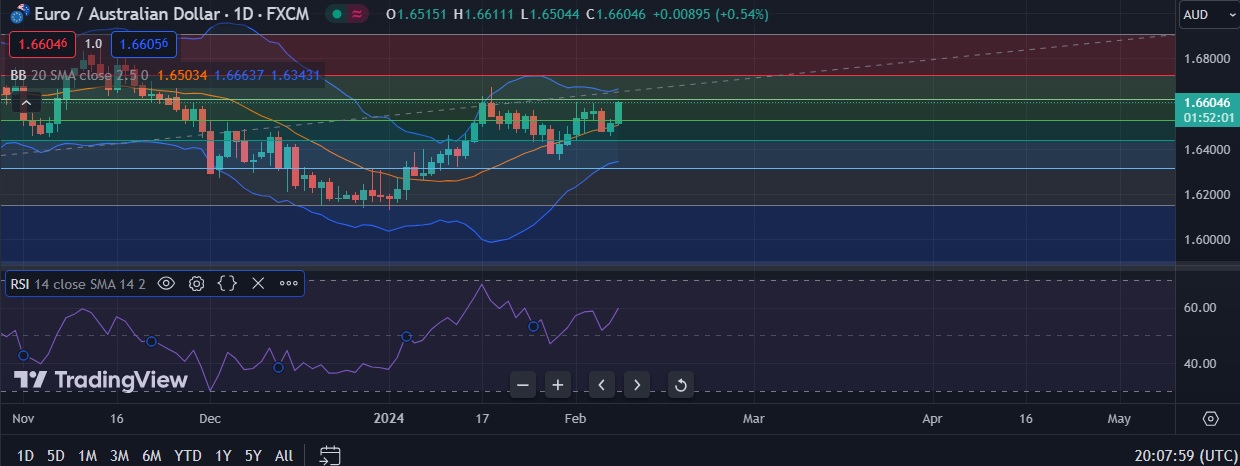Select the All date range
Viewport: 1240px width, 466px height.
[283, 456]
